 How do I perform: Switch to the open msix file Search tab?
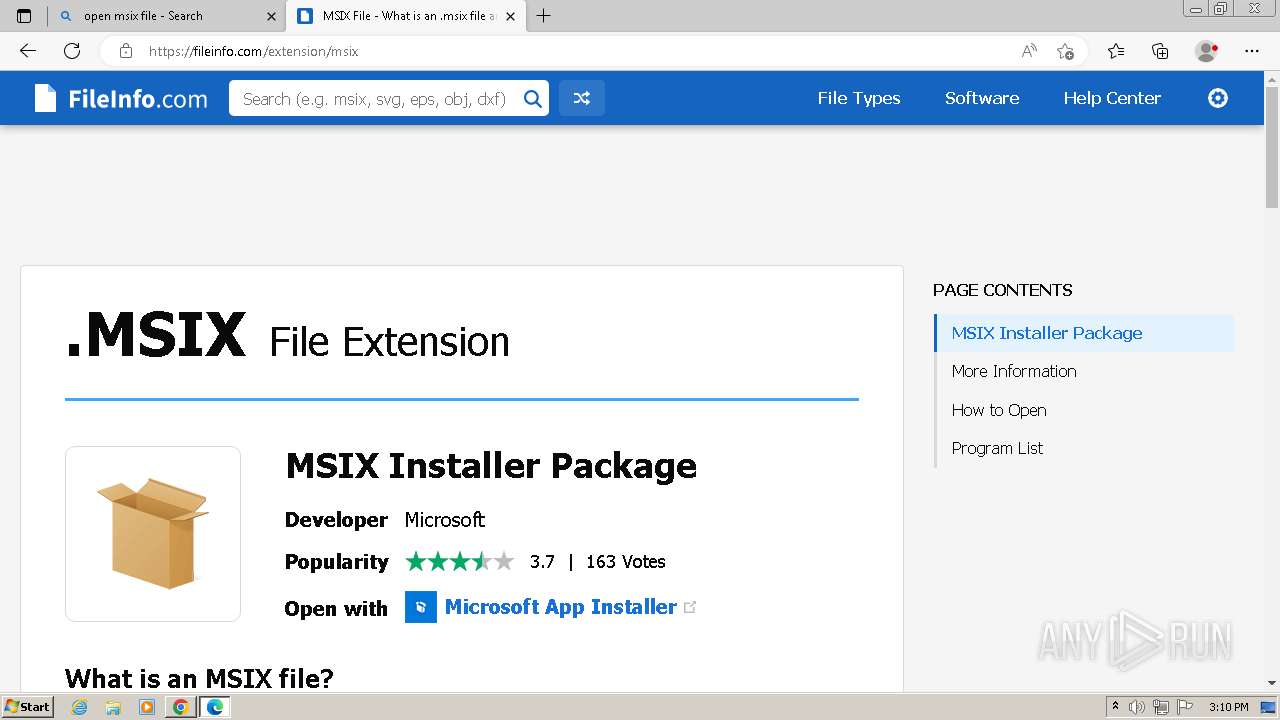(160, 16)
